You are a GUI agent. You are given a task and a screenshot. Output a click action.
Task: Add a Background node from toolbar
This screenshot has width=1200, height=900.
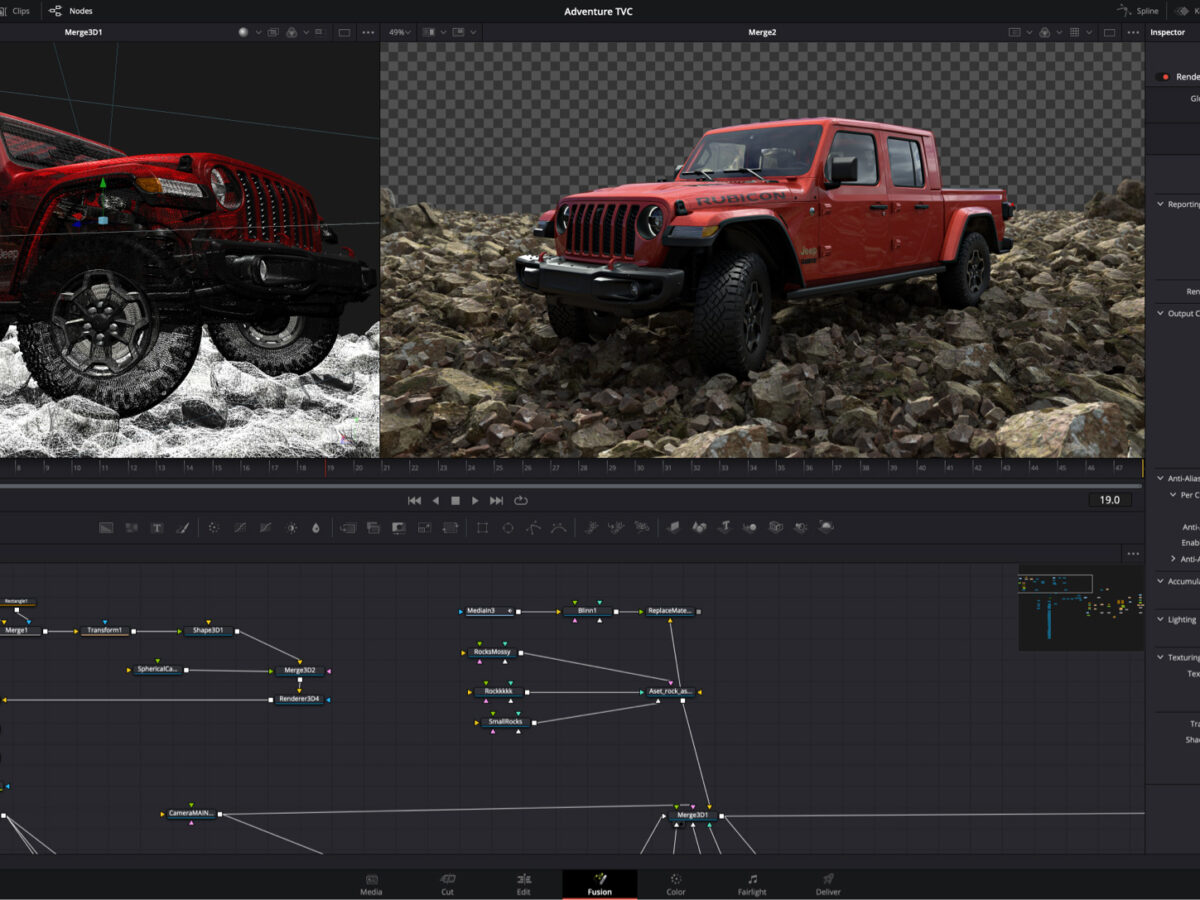pyautogui.click(x=106, y=528)
